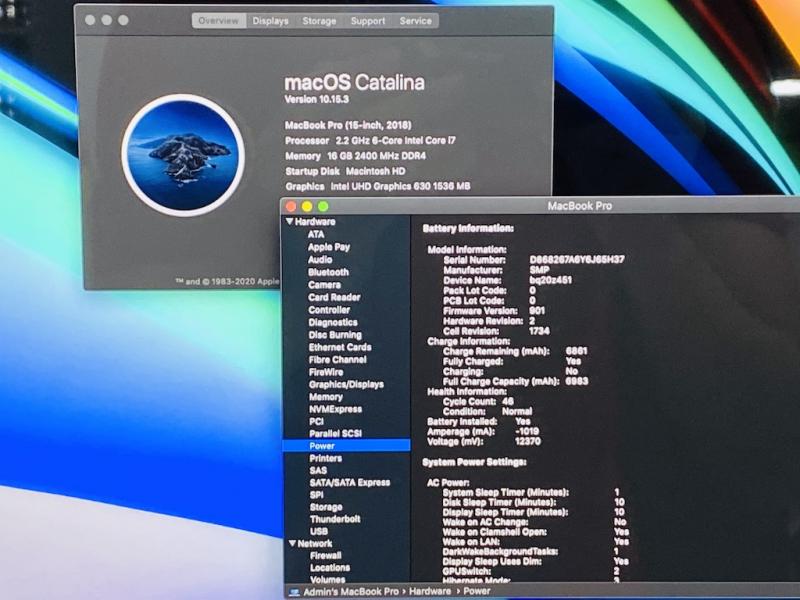
Task: Open the NVMExpress entry
Action: (x=335, y=409)
